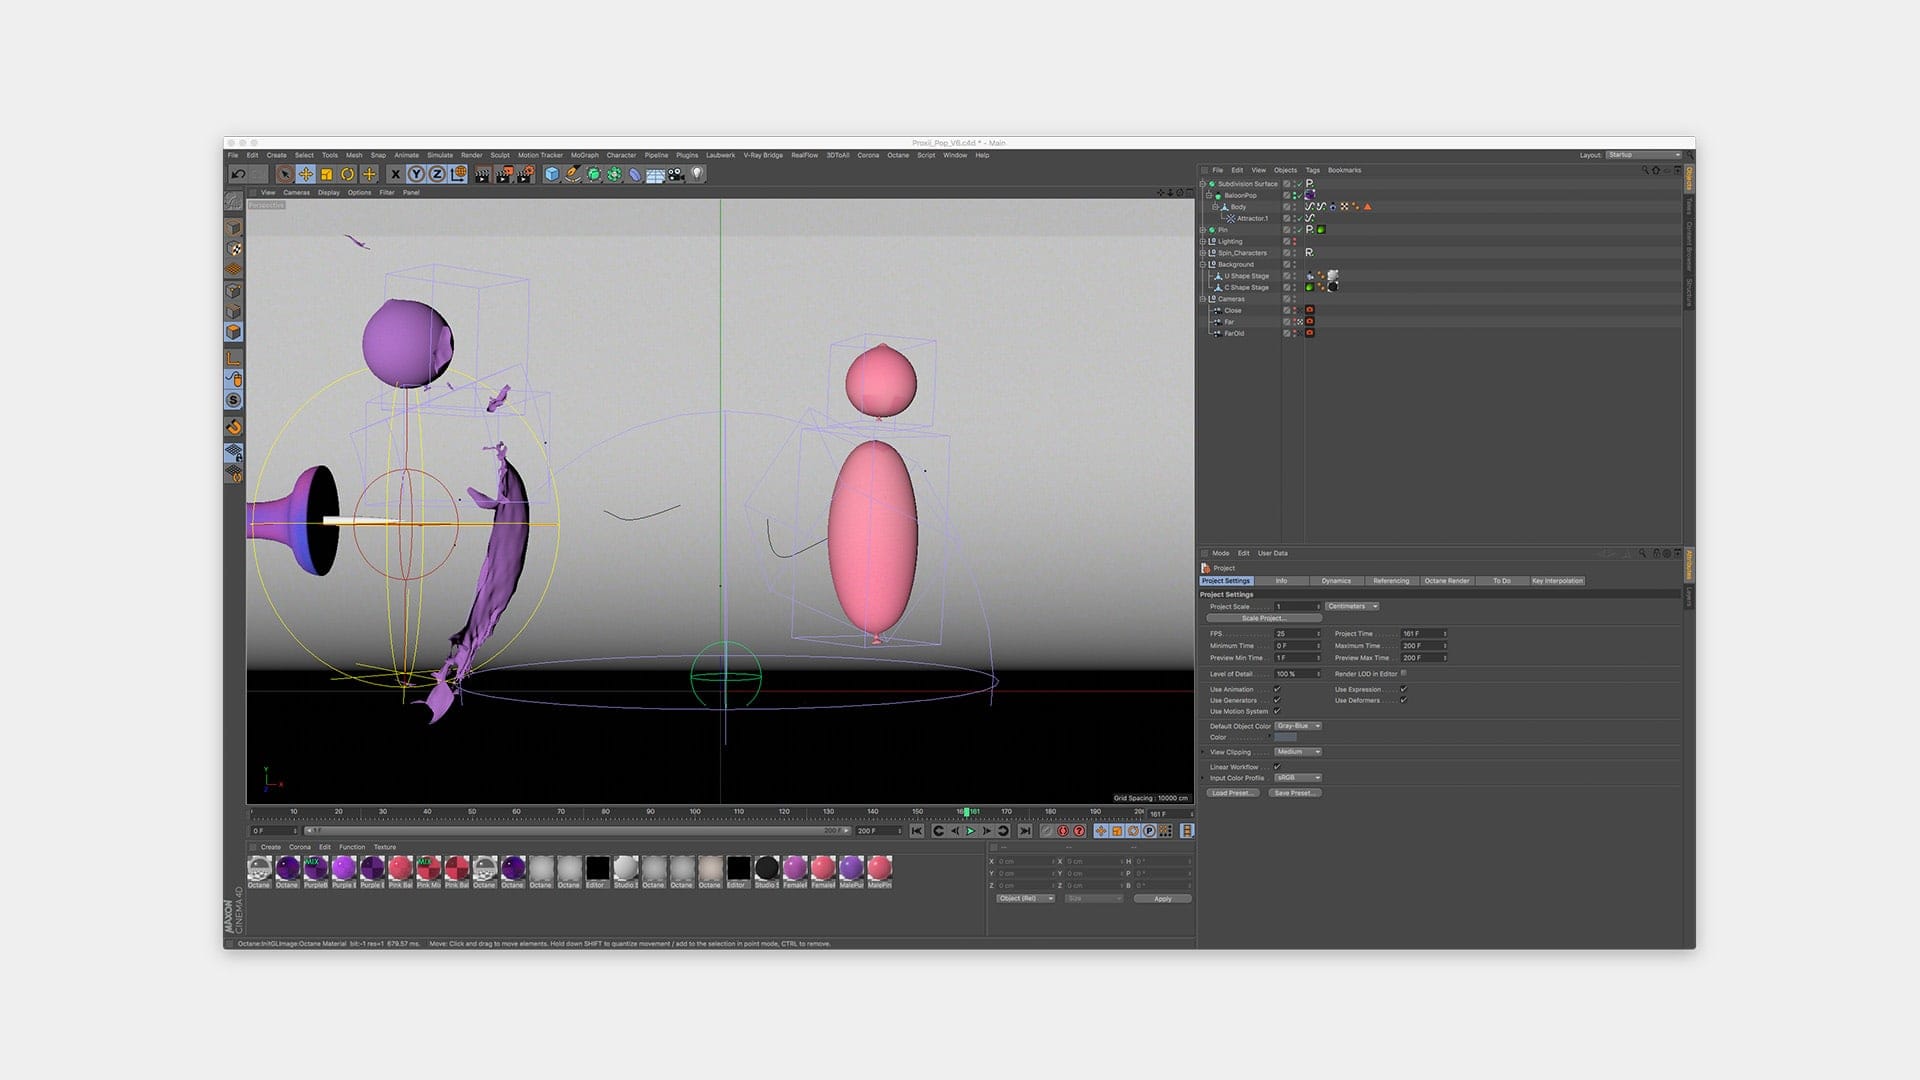Click the Apply button in the coordinates panel
The width and height of the screenshot is (1920, 1080).
pyautogui.click(x=1163, y=899)
